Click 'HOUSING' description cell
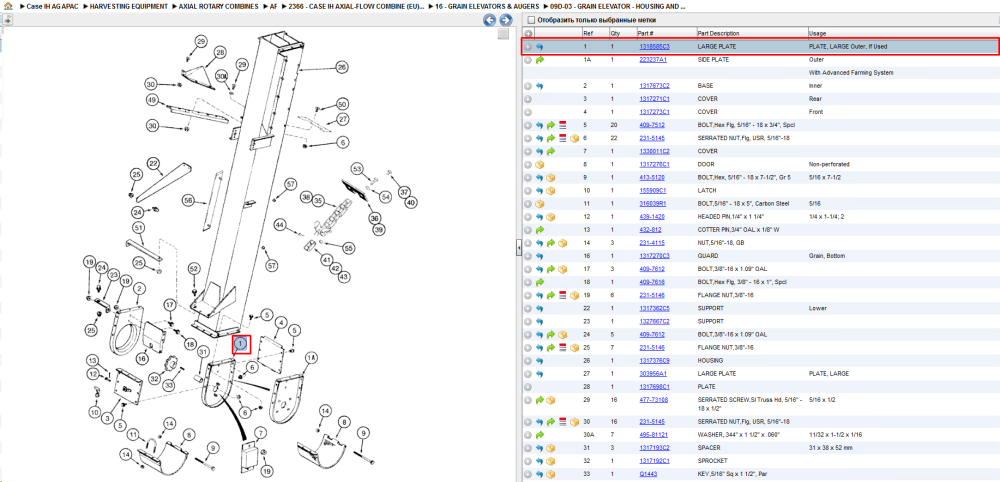 point(710,360)
